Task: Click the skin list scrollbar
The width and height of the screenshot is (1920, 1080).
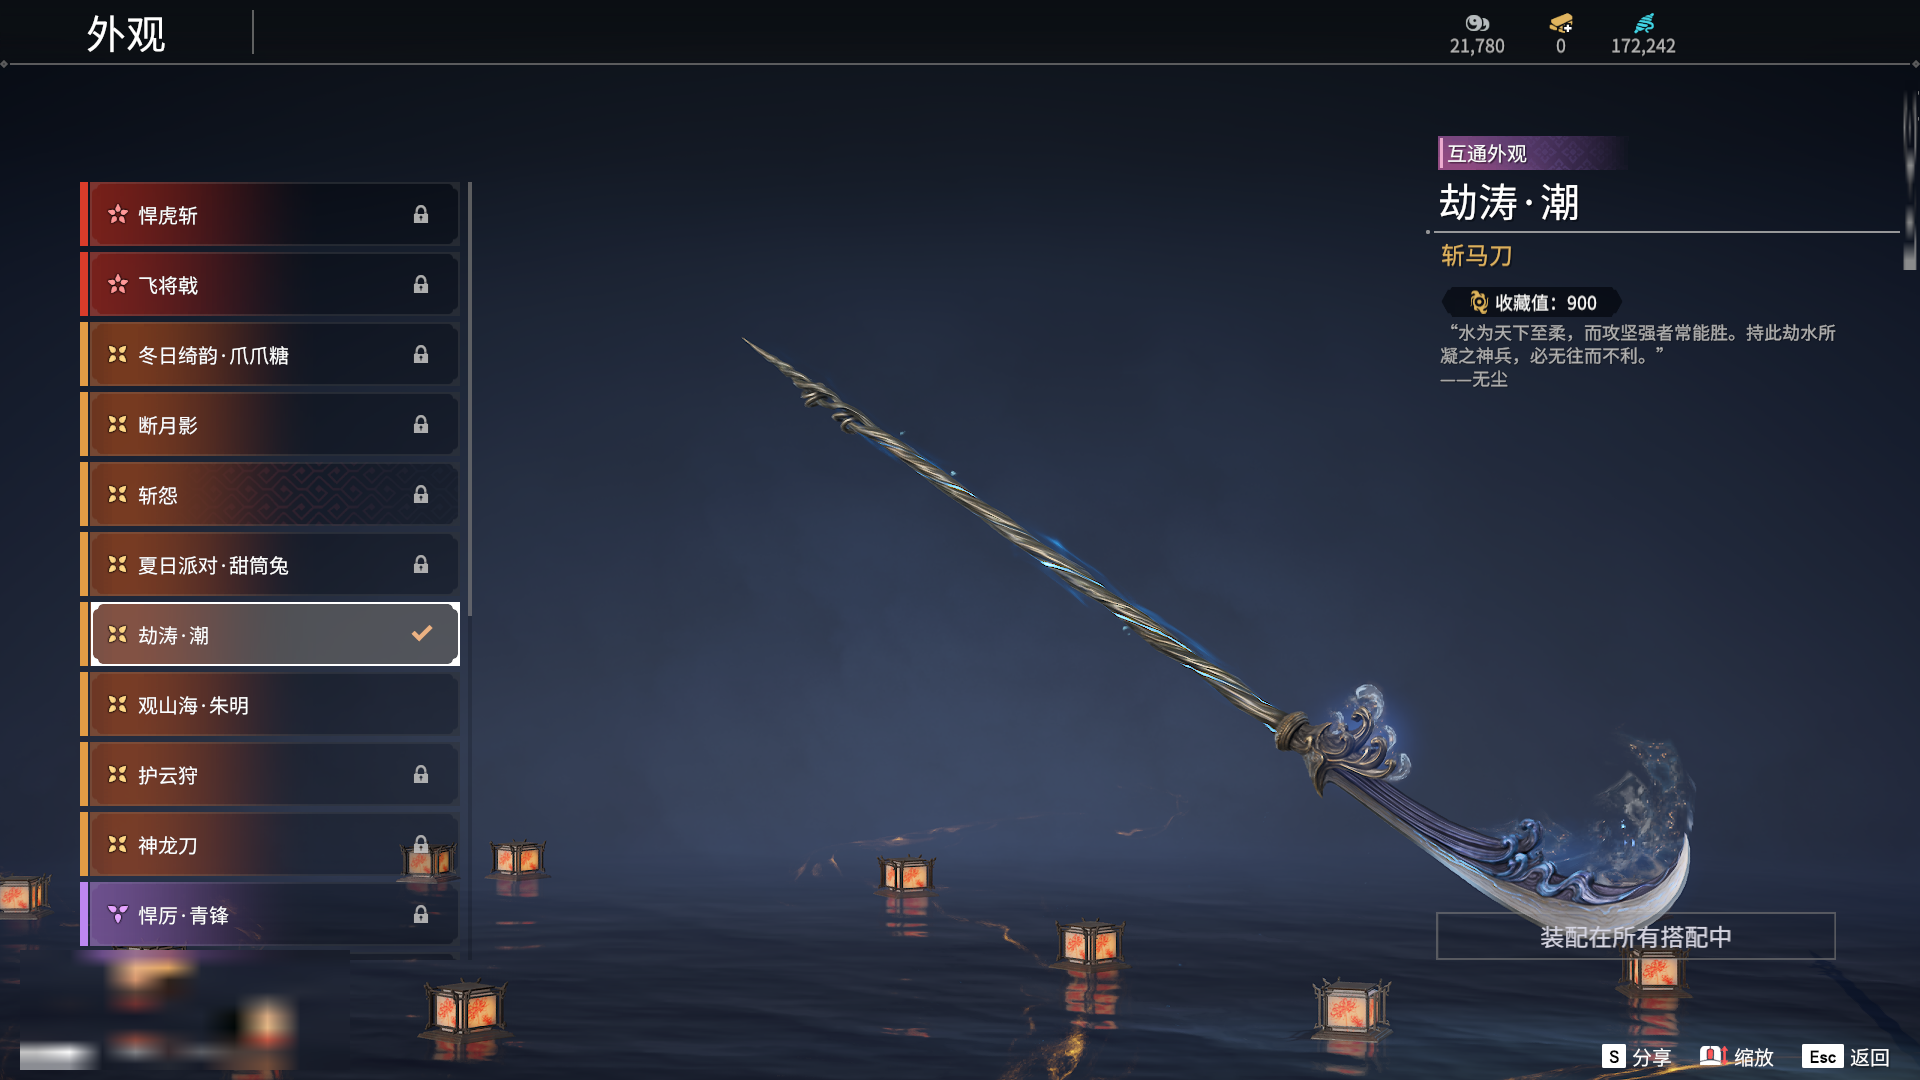Action: click(469, 400)
